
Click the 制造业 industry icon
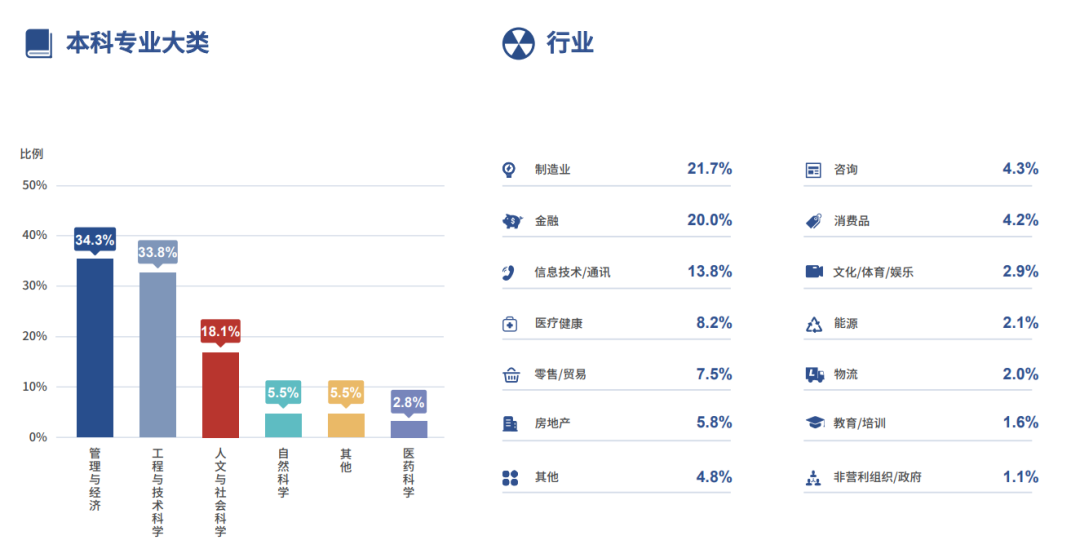[x=509, y=170]
